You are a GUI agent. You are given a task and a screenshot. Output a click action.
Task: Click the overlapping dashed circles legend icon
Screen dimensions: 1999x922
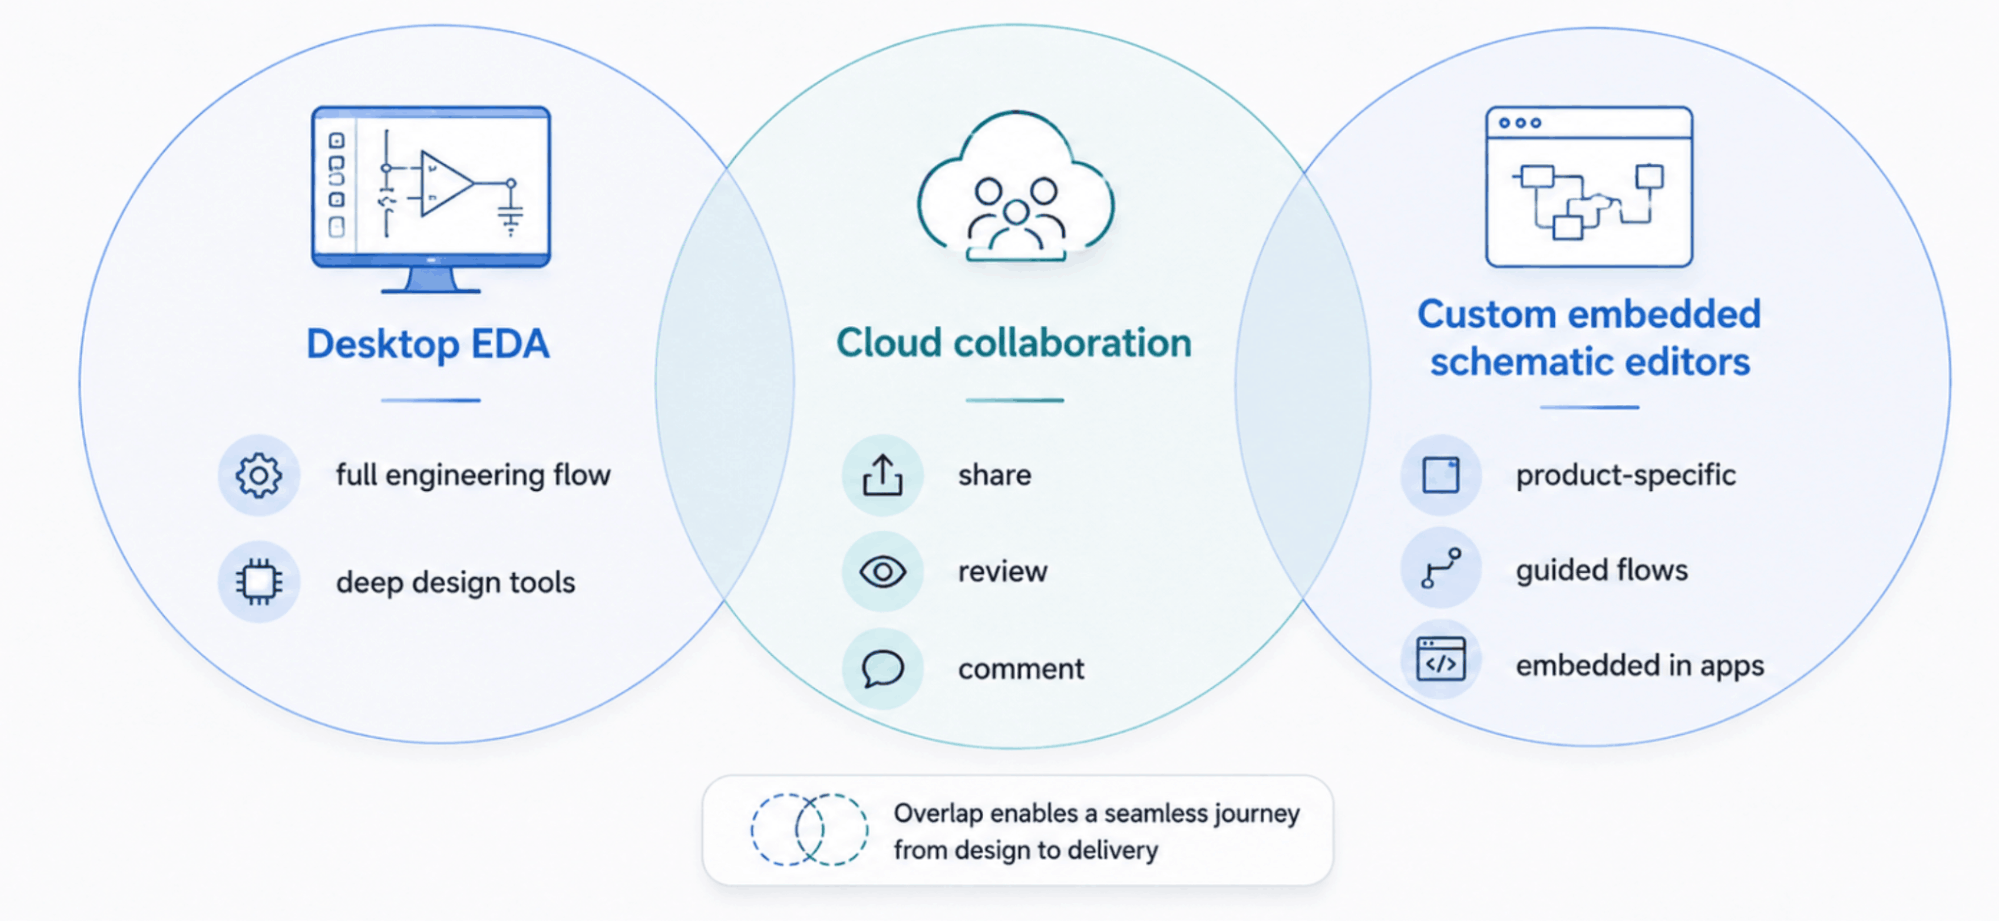point(809,829)
